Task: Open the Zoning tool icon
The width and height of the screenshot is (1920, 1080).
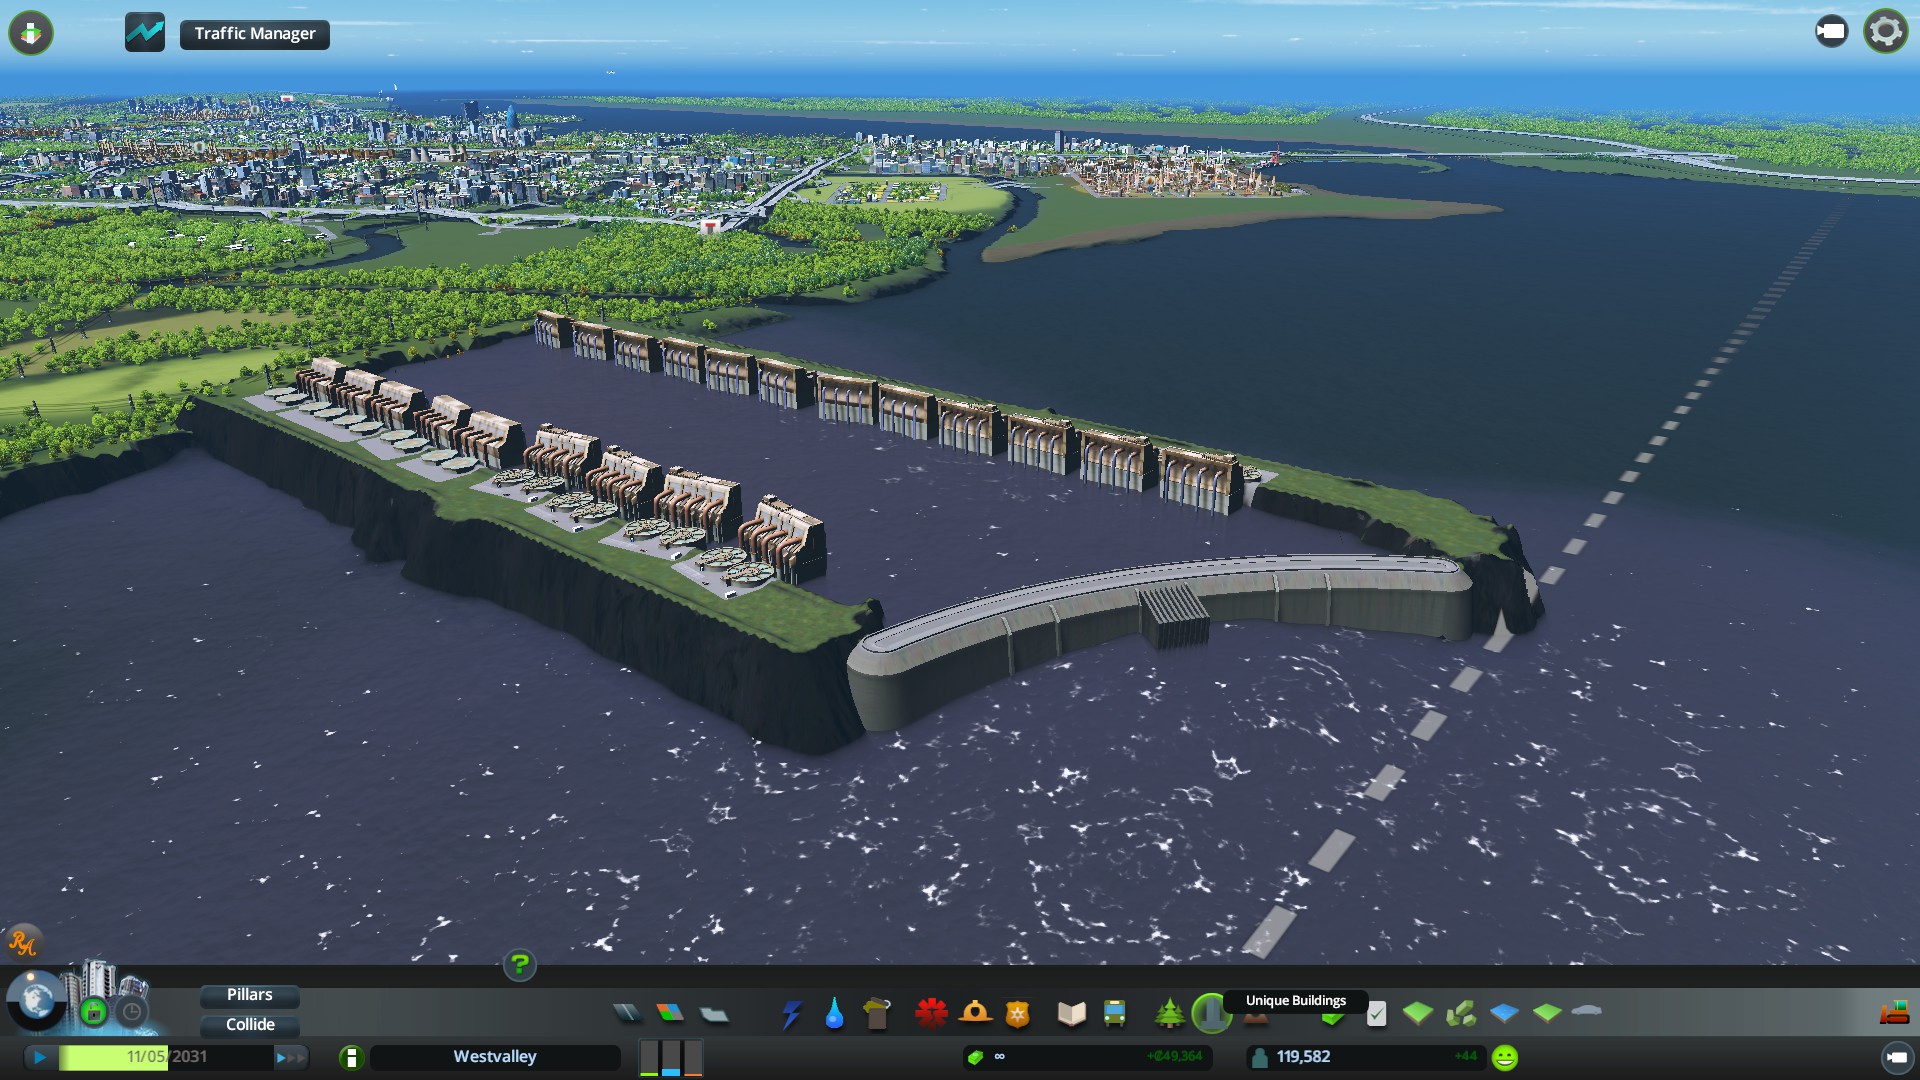Action: pyautogui.click(x=670, y=1014)
